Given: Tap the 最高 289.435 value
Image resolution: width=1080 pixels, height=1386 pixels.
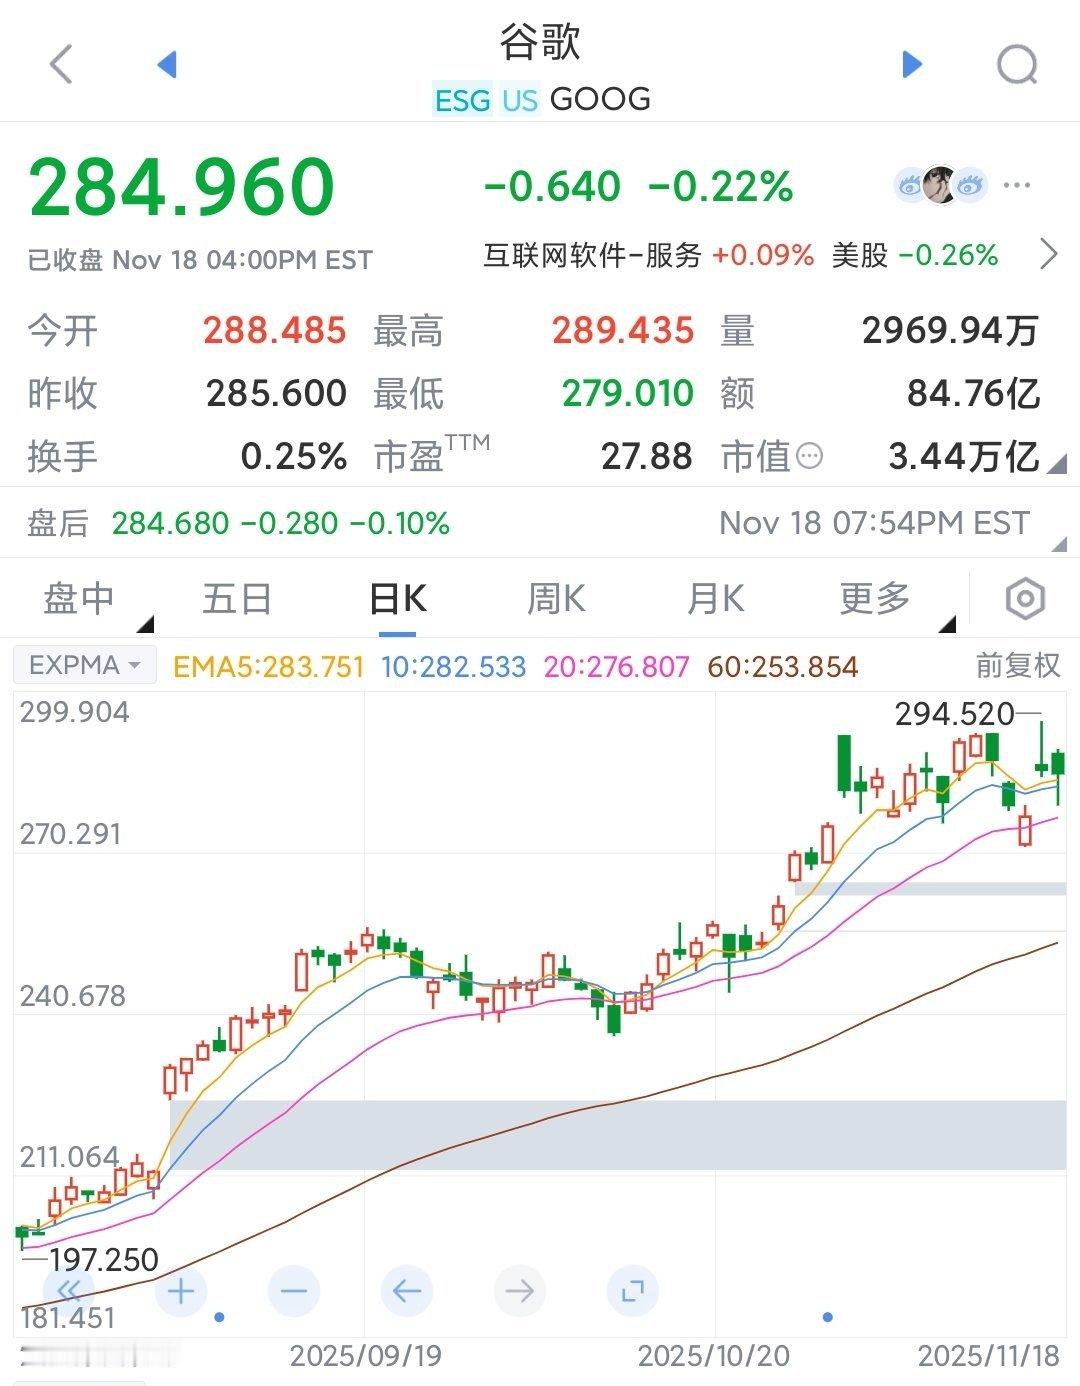Looking at the screenshot, I should click(x=623, y=331).
